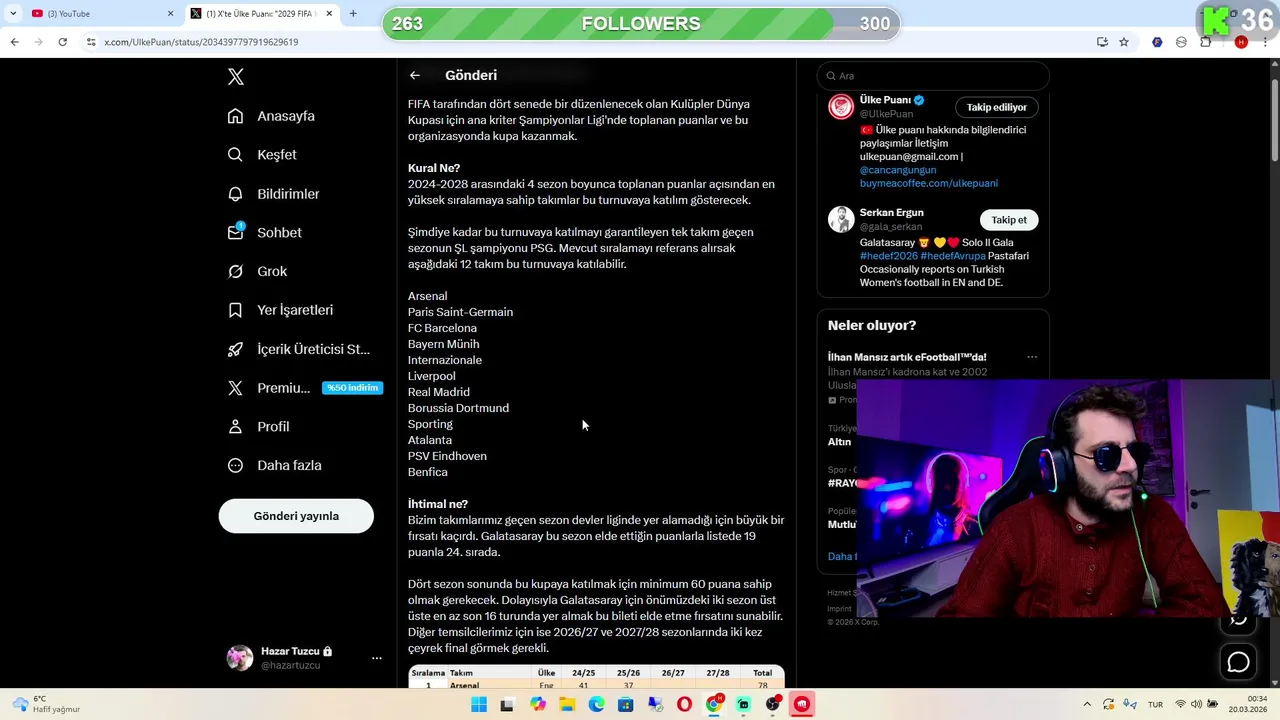Click Kural Ne? heading
The image size is (1280, 720).
(x=434, y=168)
